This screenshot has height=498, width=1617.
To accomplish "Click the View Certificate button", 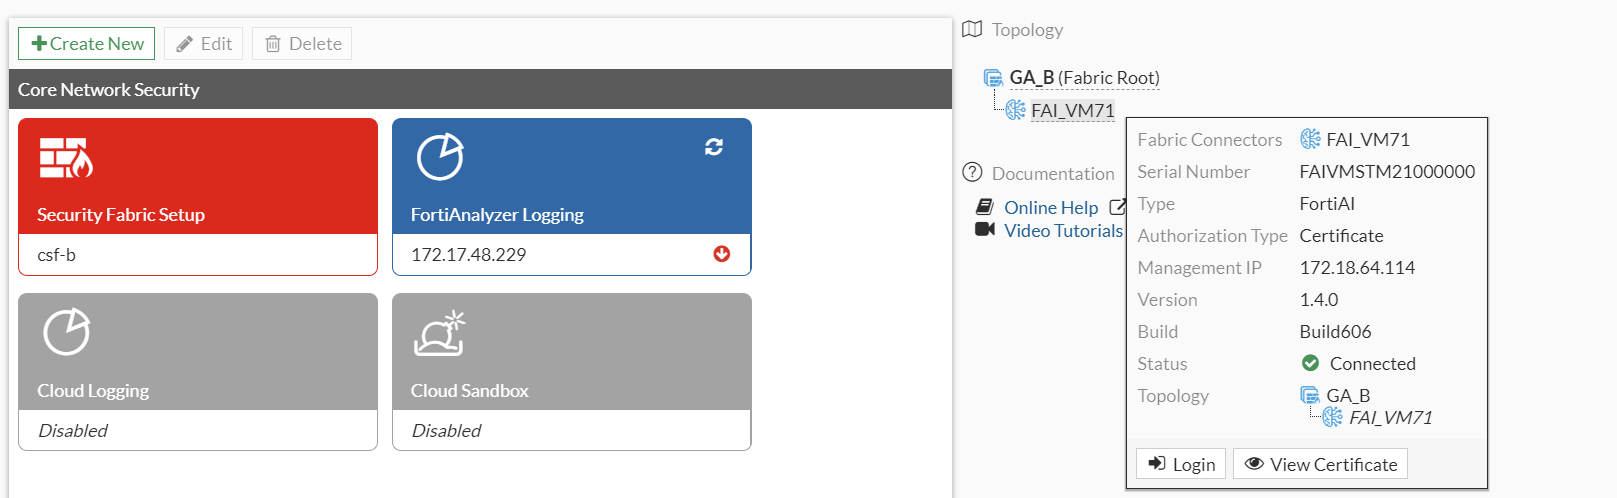I will point(1320,463).
